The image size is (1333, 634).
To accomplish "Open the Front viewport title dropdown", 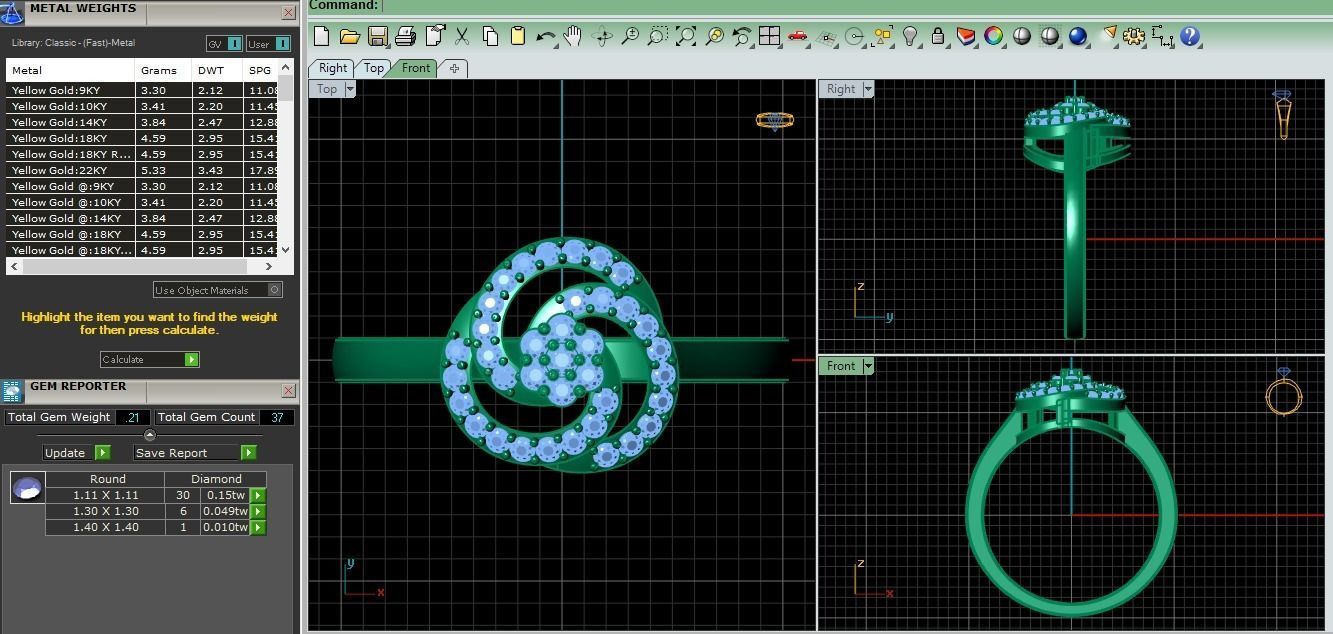I will 868,366.
